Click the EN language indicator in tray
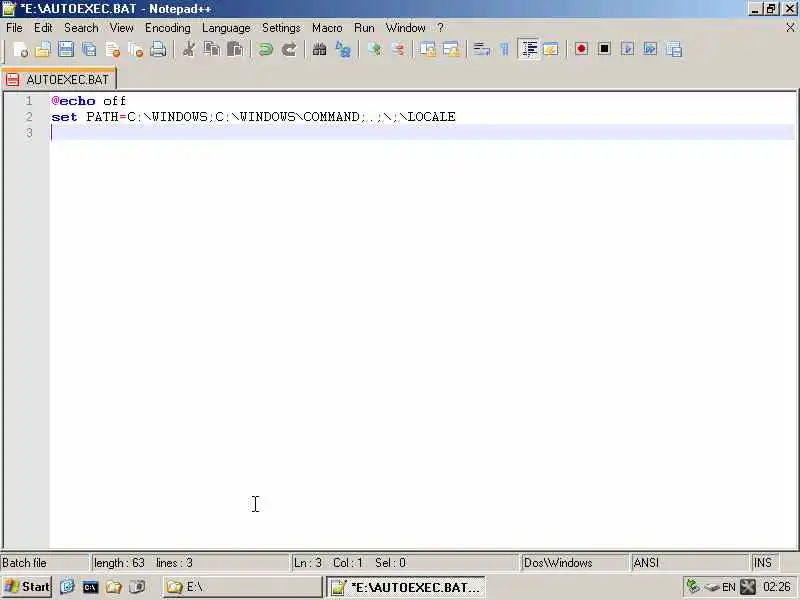 pos(729,587)
